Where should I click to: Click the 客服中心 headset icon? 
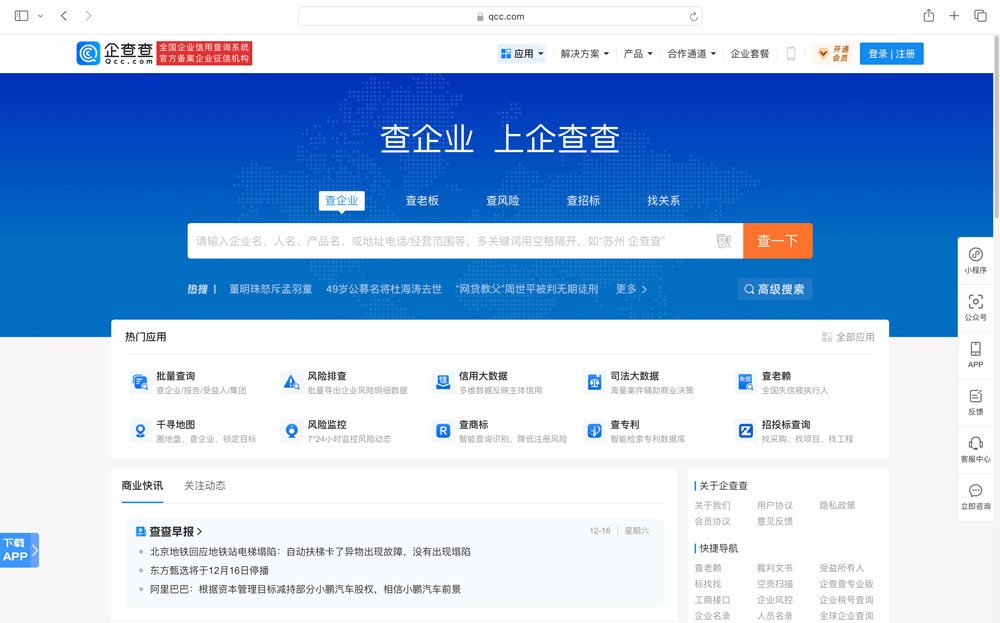point(975,444)
